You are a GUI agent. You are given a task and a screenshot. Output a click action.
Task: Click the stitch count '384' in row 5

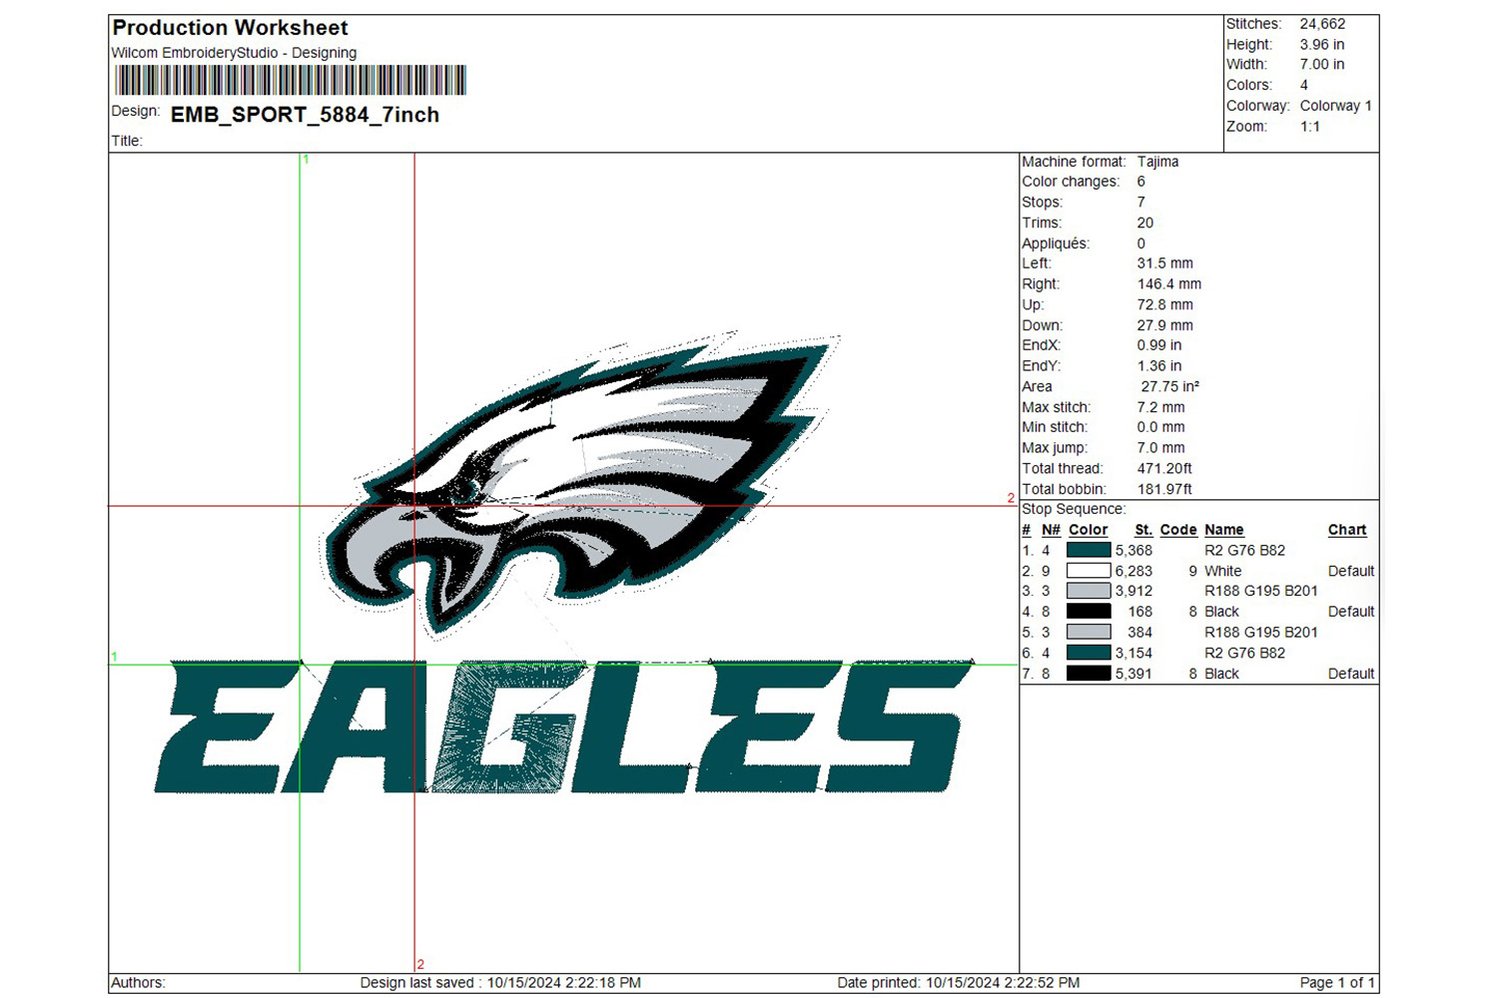click(1140, 633)
